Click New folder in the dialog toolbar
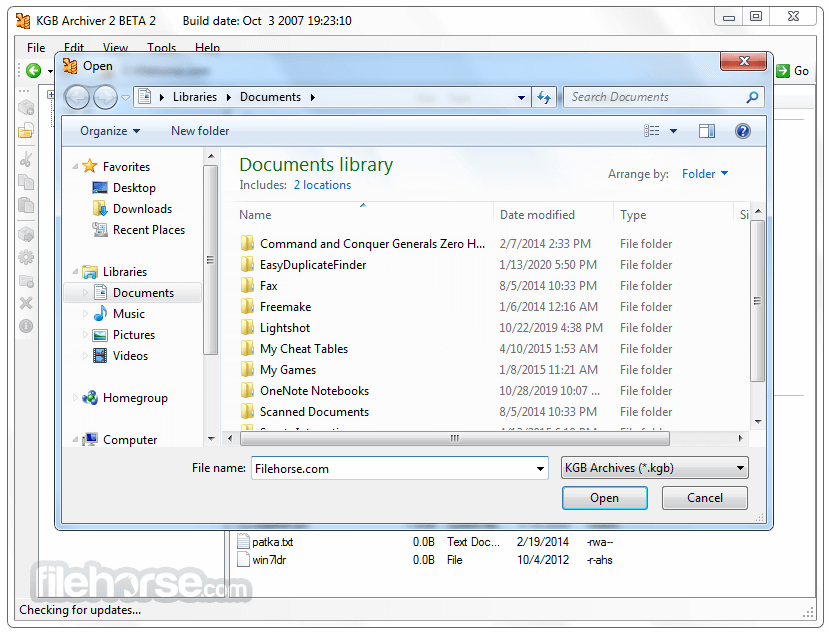The height and width of the screenshot is (633, 829). pos(200,131)
